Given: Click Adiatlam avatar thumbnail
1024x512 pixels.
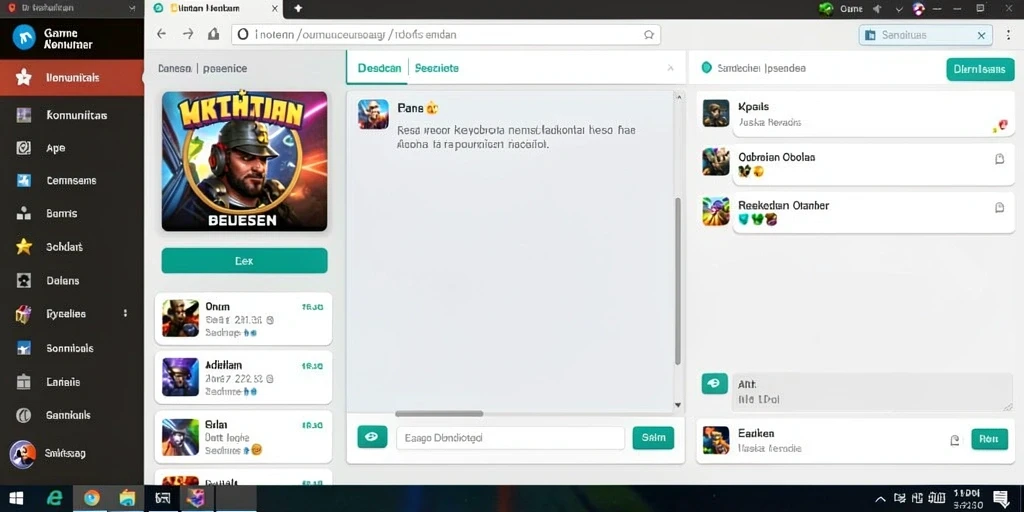Looking at the screenshot, I should (180, 377).
